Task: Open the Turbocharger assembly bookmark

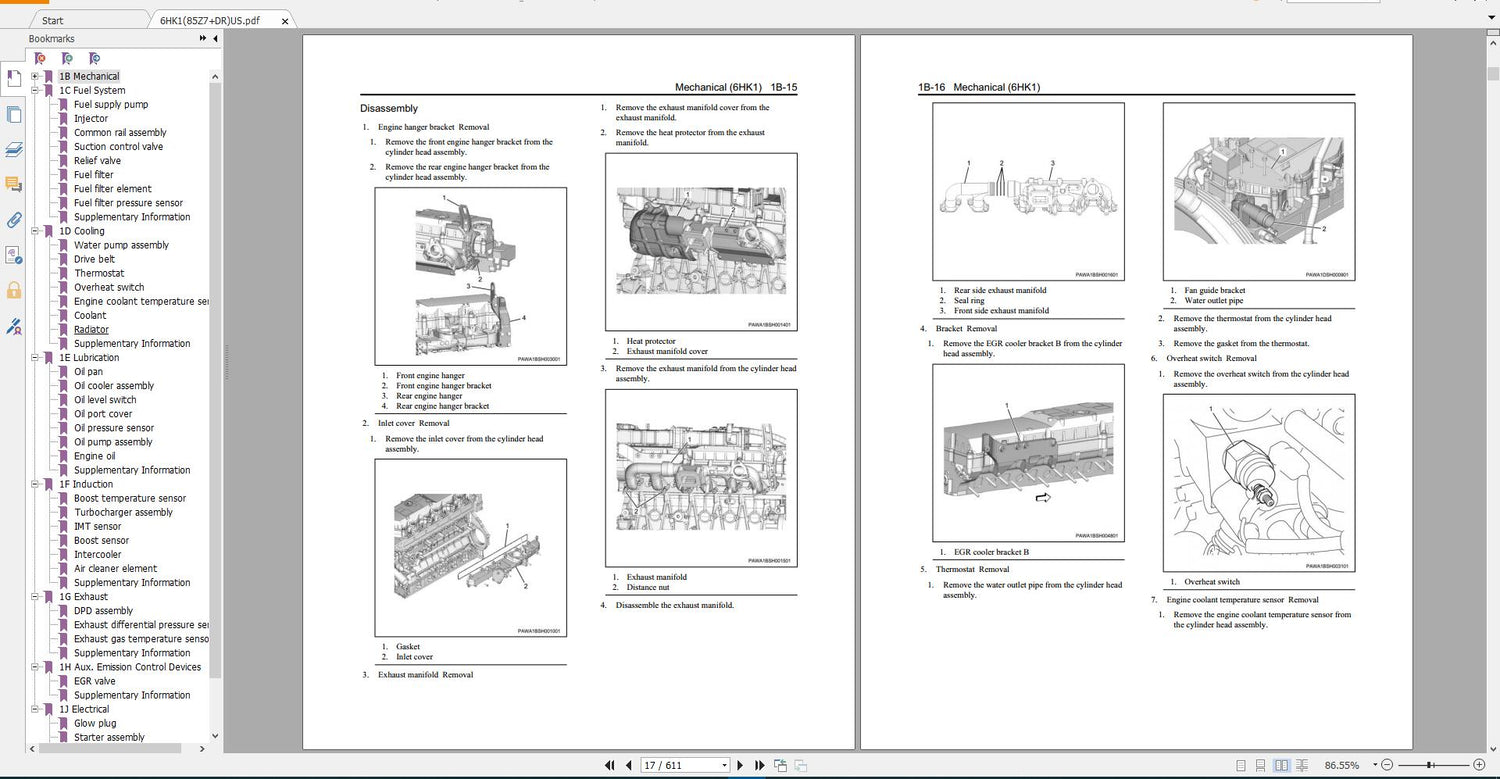Action: [123, 512]
